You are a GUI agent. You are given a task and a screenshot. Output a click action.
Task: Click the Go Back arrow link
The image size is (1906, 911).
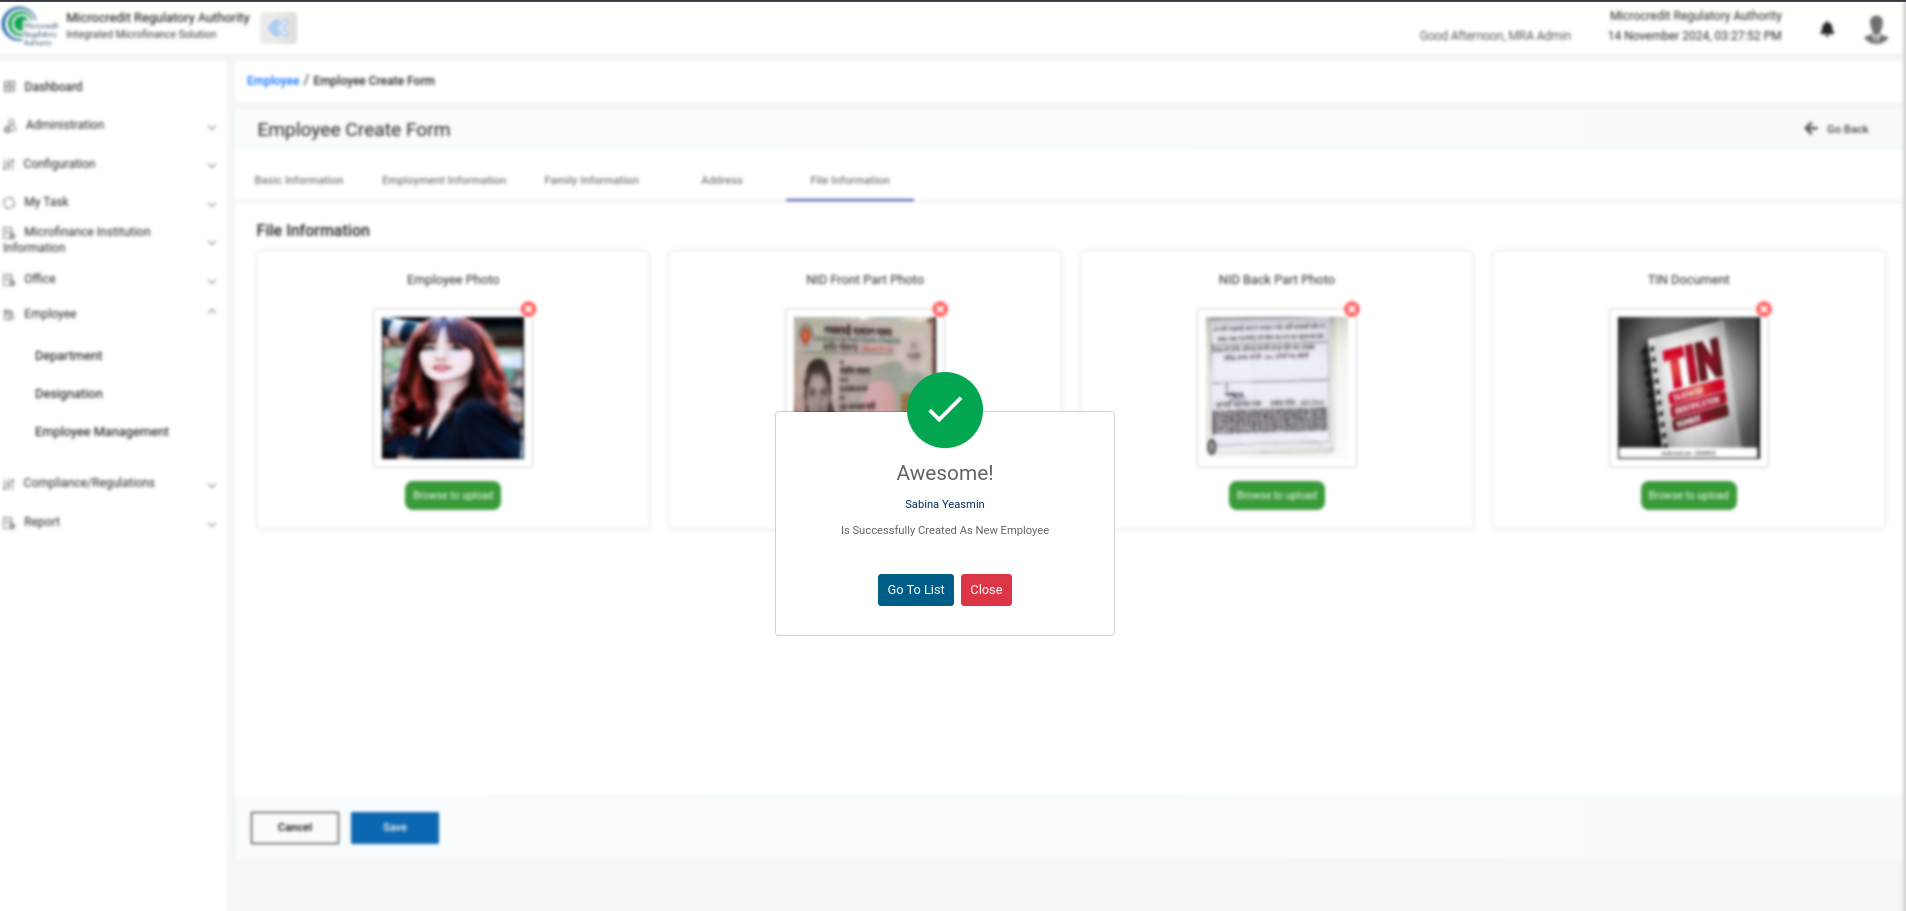pos(1836,129)
